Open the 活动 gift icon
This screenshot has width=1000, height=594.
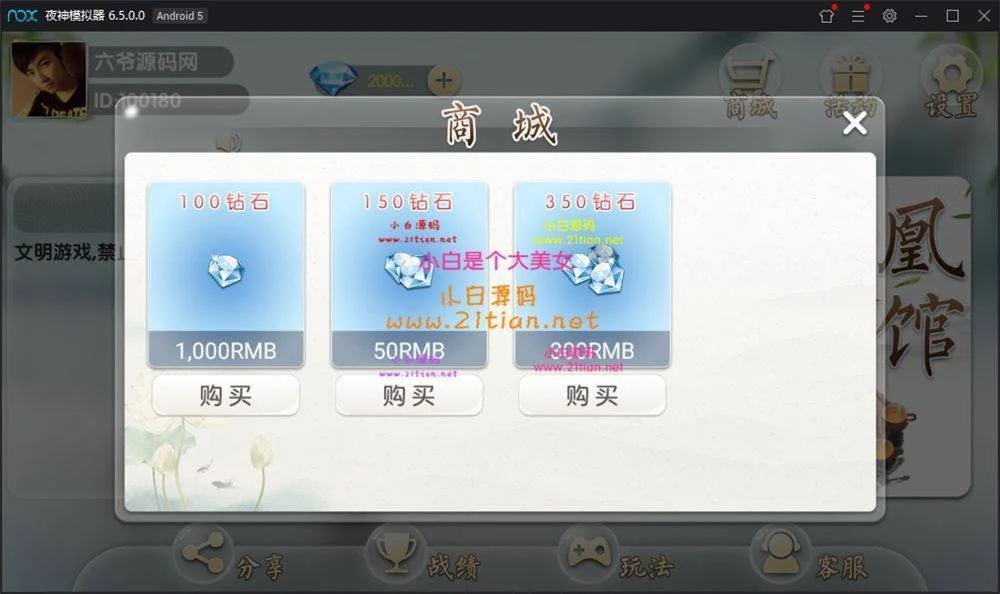pyautogui.click(x=851, y=82)
